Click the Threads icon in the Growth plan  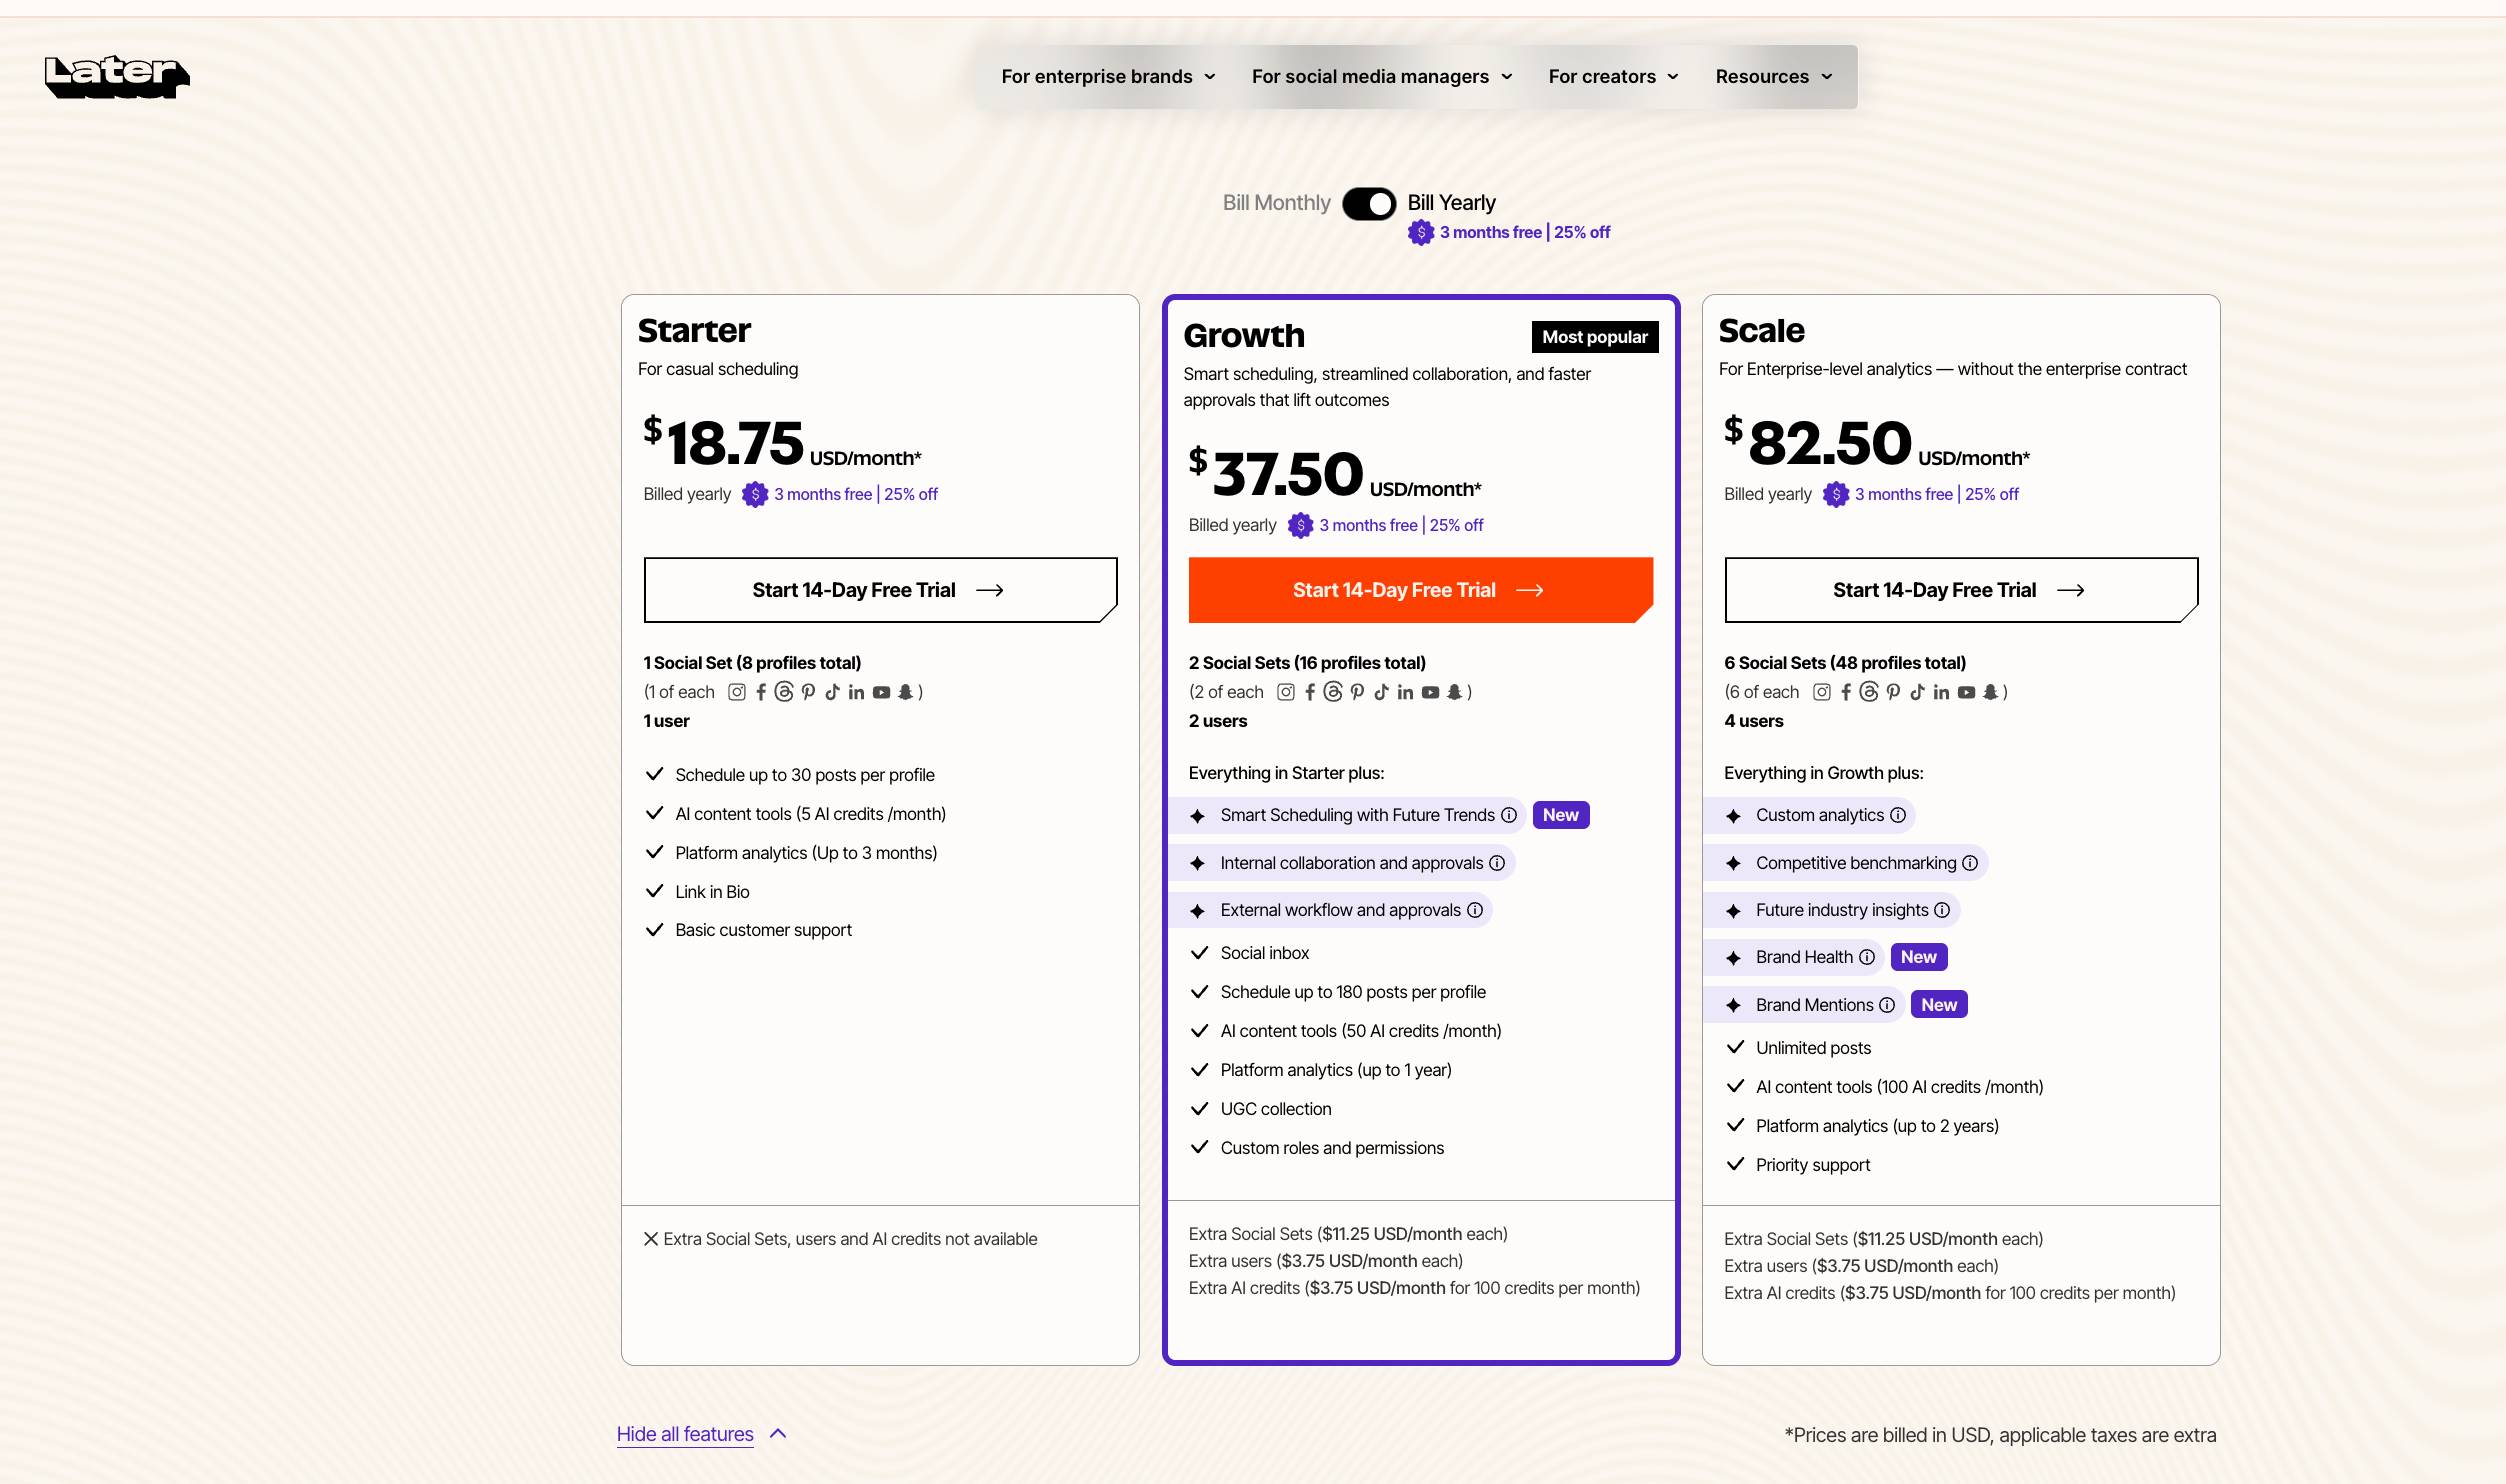(1333, 692)
